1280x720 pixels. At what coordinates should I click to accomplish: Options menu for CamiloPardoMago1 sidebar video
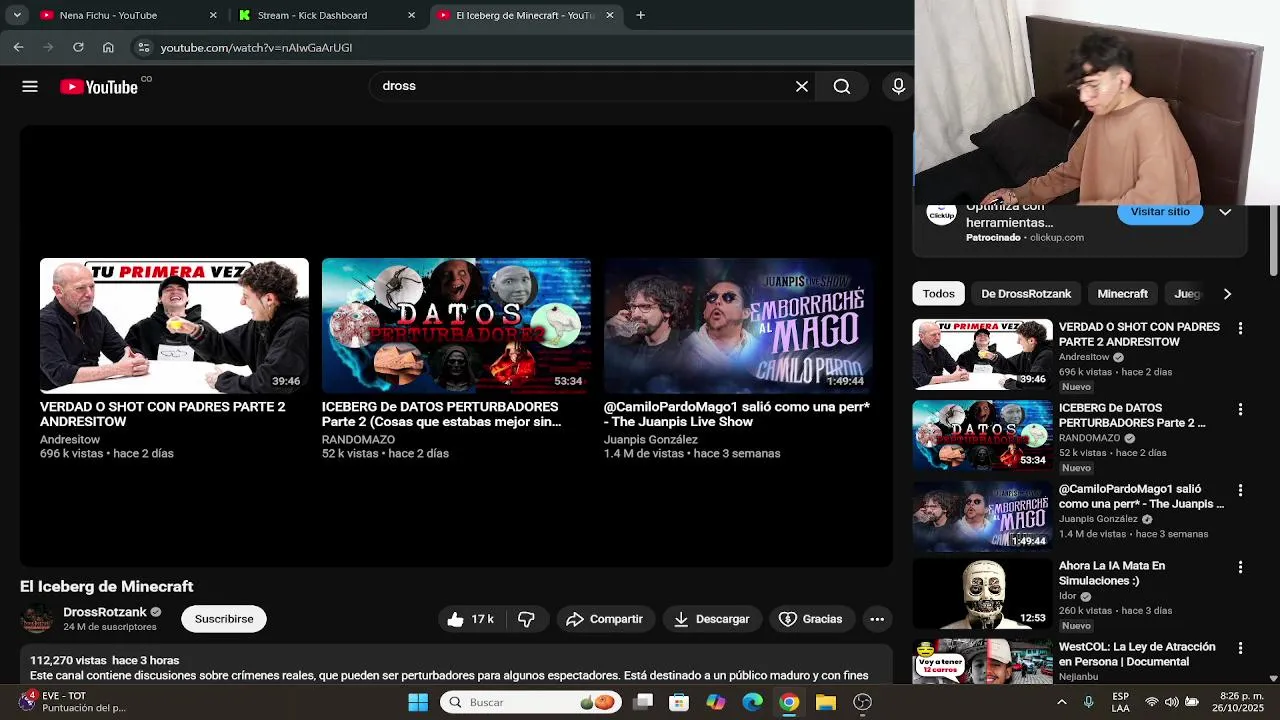click(x=1240, y=490)
